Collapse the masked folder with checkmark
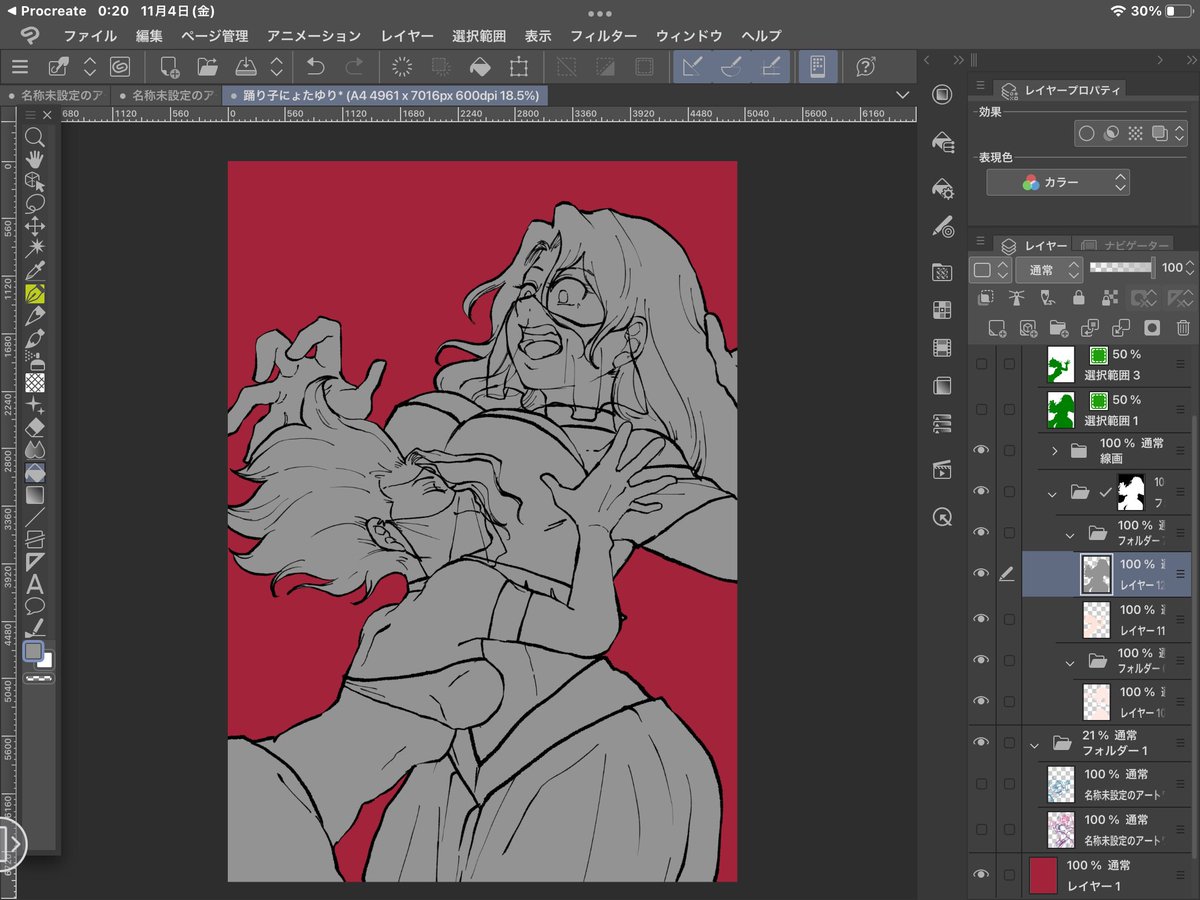The height and width of the screenshot is (900, 1200). pos(1053,492)
